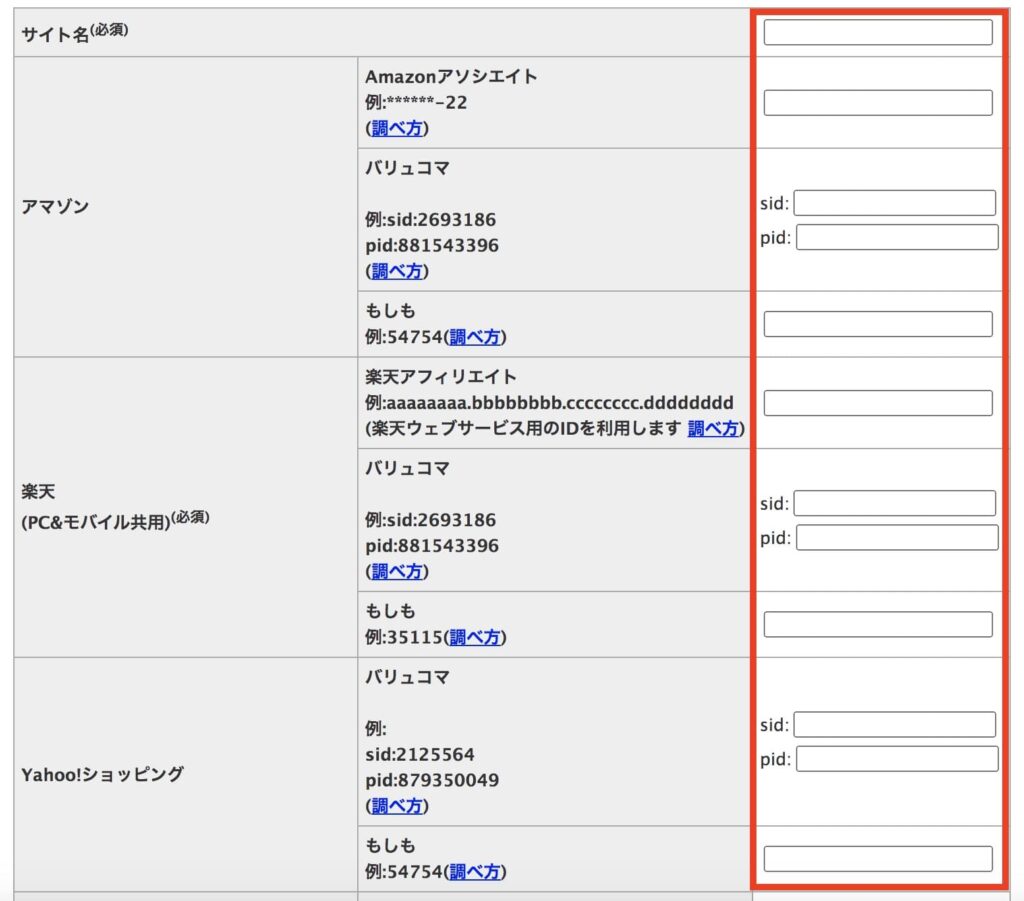This screenshot has height=901, width=1024.
Task: Click Yahoo!ショッピング もしも ID field
Action: (x=878, y=859)
